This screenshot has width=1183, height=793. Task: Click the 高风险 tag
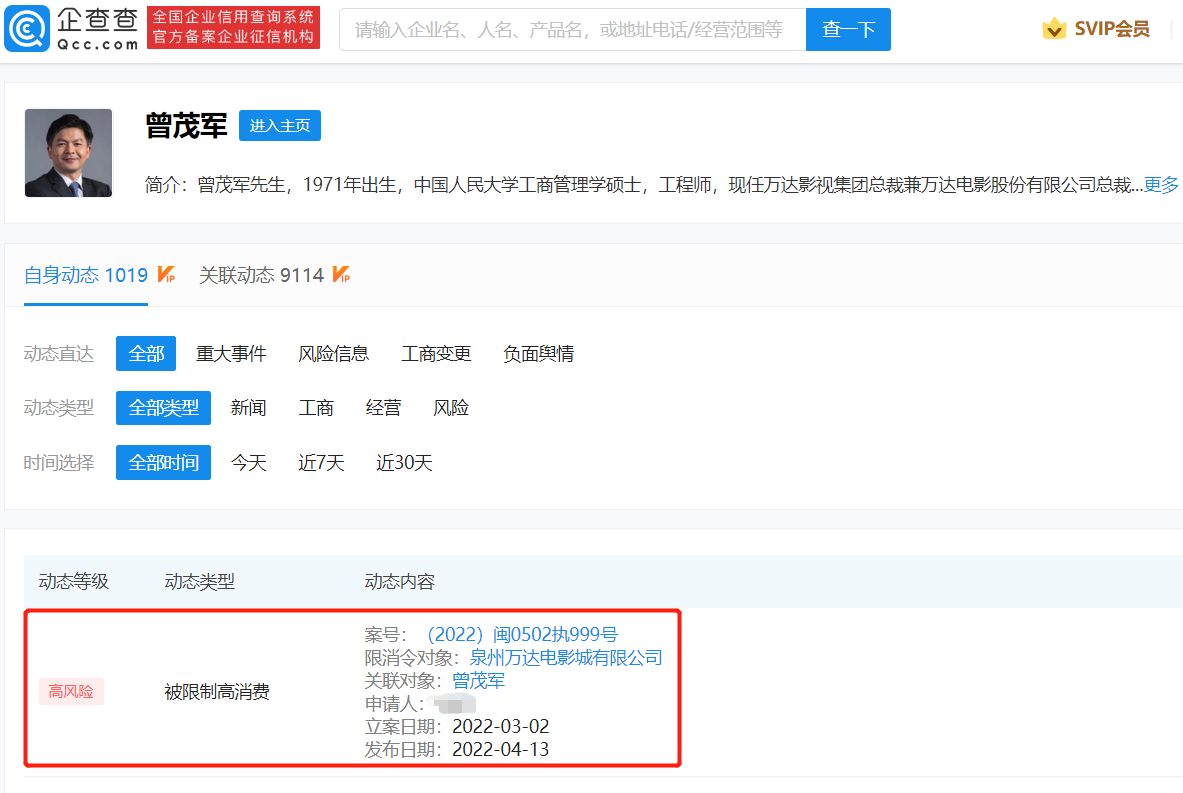[71, 691]
